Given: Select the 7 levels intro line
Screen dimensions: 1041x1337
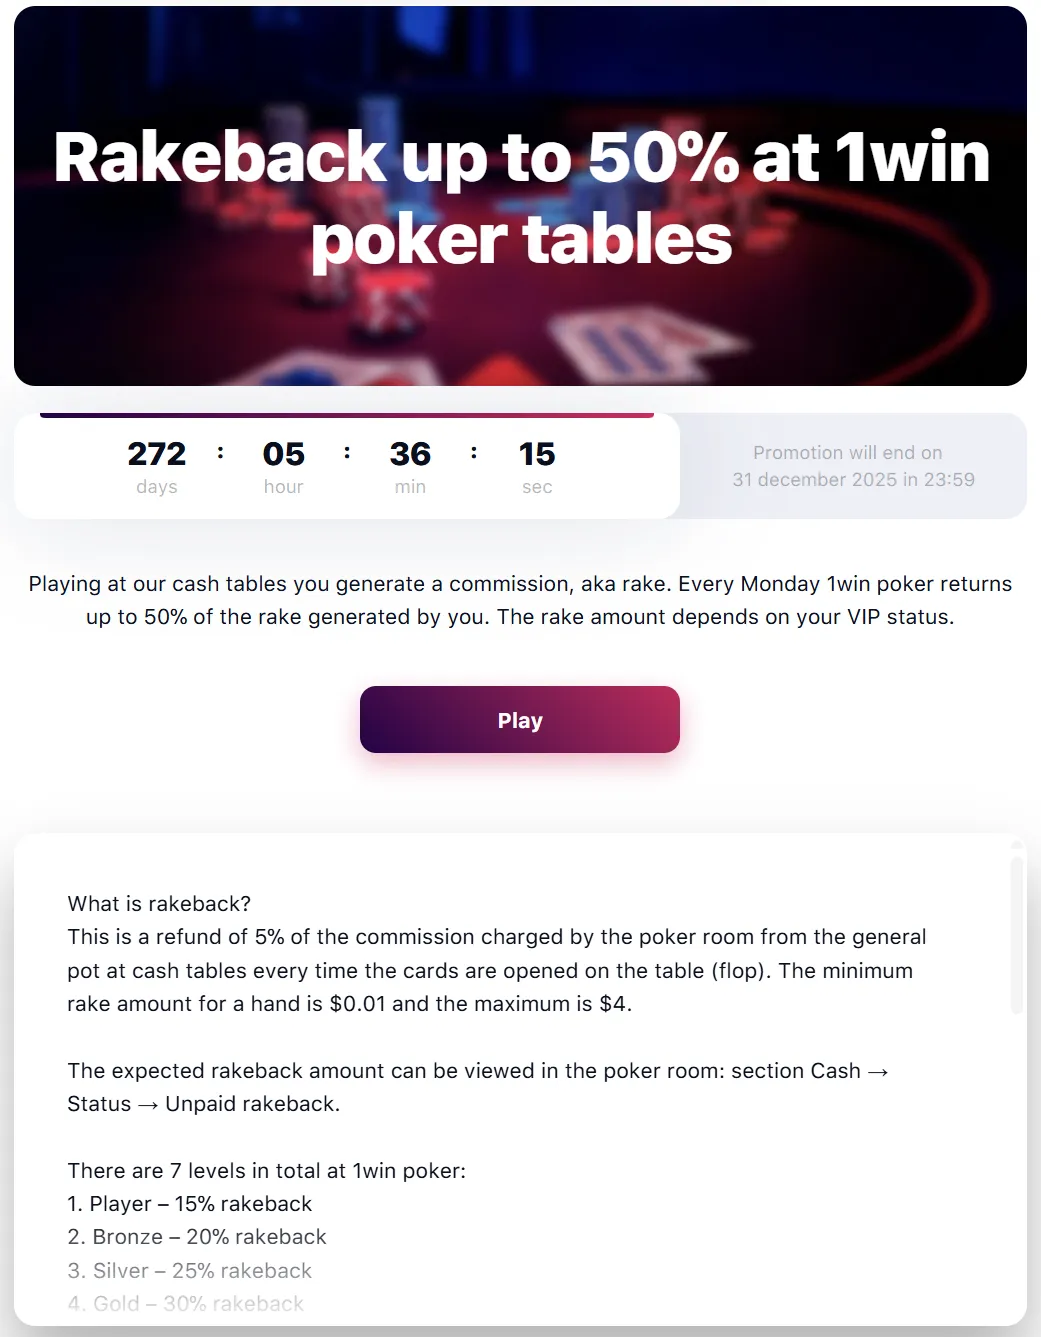Looking at the screenshot, I should tap(266, 1170).
